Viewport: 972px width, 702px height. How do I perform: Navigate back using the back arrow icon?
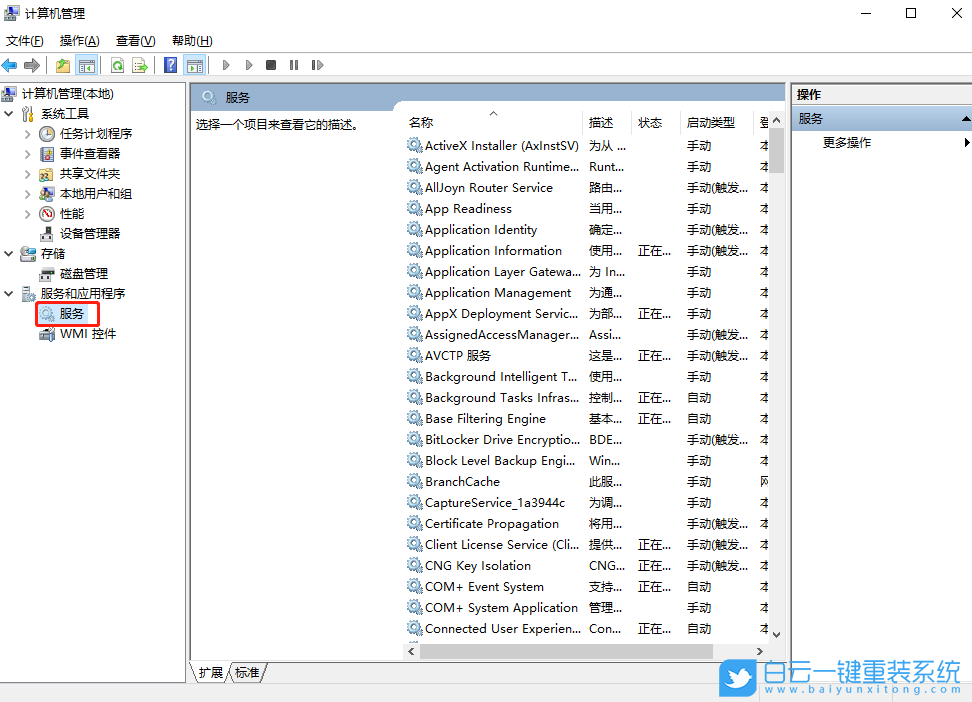10,64
